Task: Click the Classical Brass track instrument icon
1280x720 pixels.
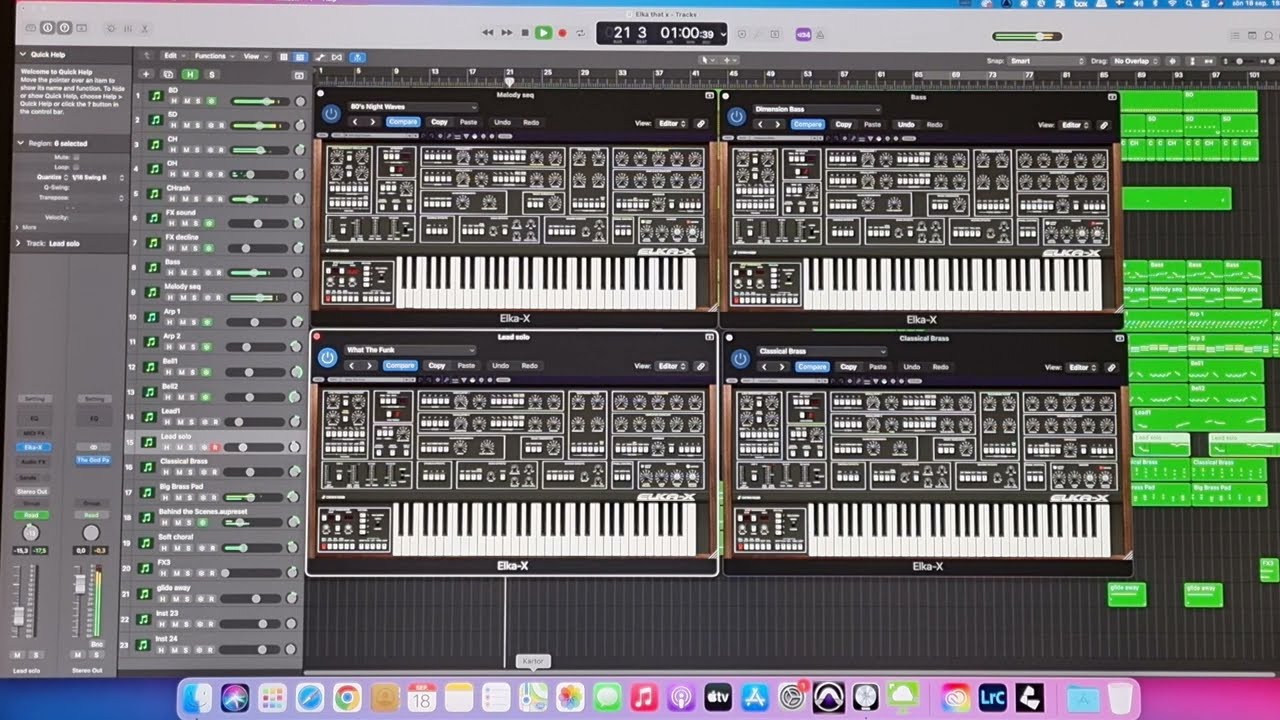Action: 147,466
